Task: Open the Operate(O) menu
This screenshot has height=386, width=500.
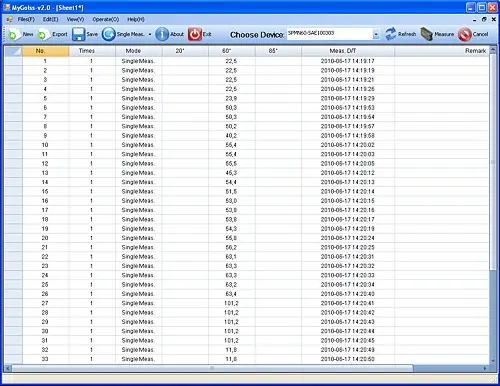Action: click(x=105, y=19)
